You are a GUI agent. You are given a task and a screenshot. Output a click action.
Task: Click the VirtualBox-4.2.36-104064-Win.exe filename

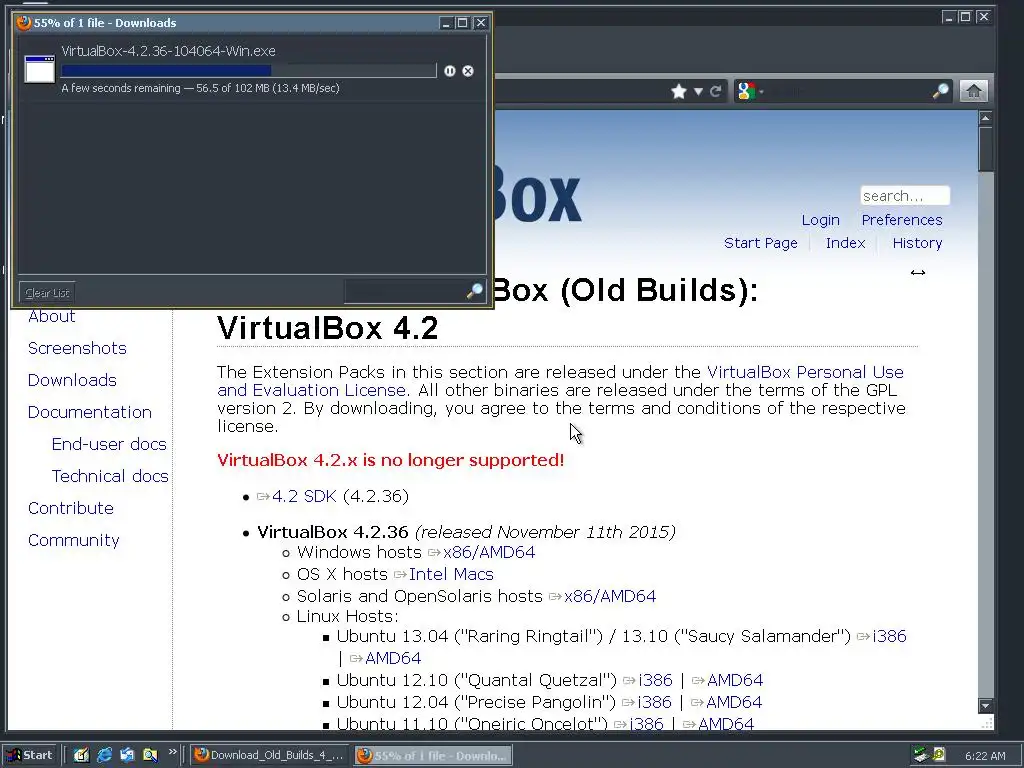(x=168, y=51)
